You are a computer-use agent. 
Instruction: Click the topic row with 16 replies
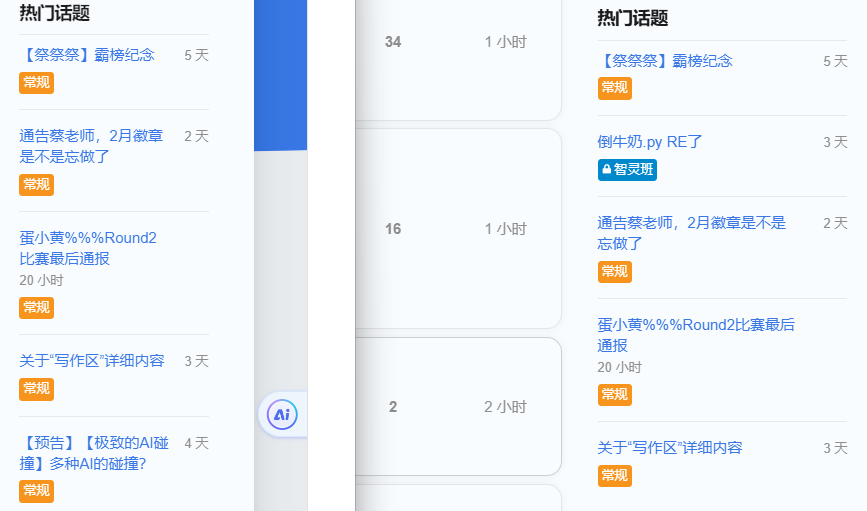coord(458,228)
